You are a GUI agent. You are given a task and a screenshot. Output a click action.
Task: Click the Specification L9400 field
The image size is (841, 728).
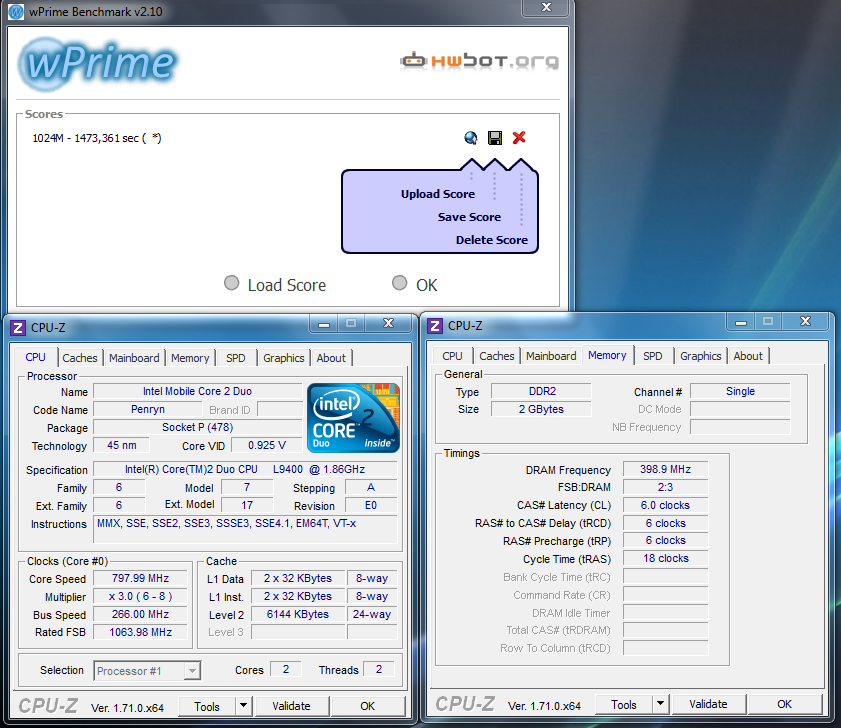(x=245, y=469)
